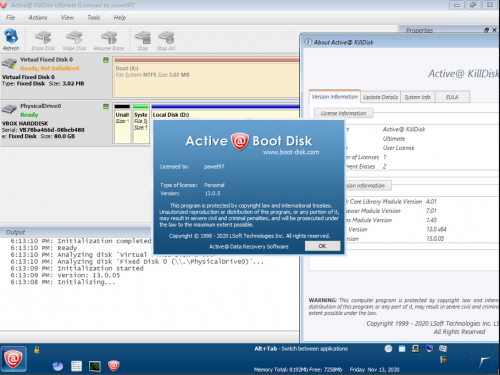Open the terminal icon in taskbar

point(95,366)
